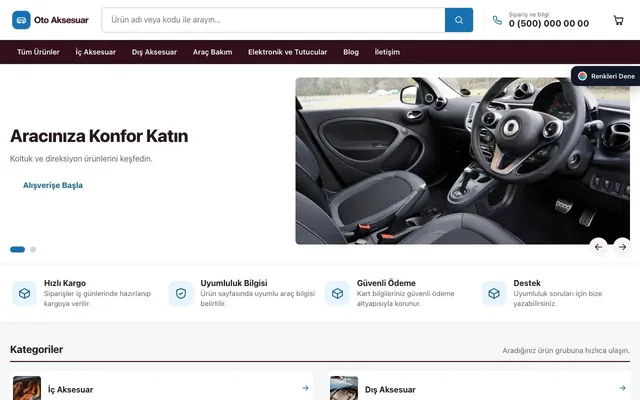
Task: Click arrow on Dış Aksesuar category card
Action: click(x=622, y=388)
